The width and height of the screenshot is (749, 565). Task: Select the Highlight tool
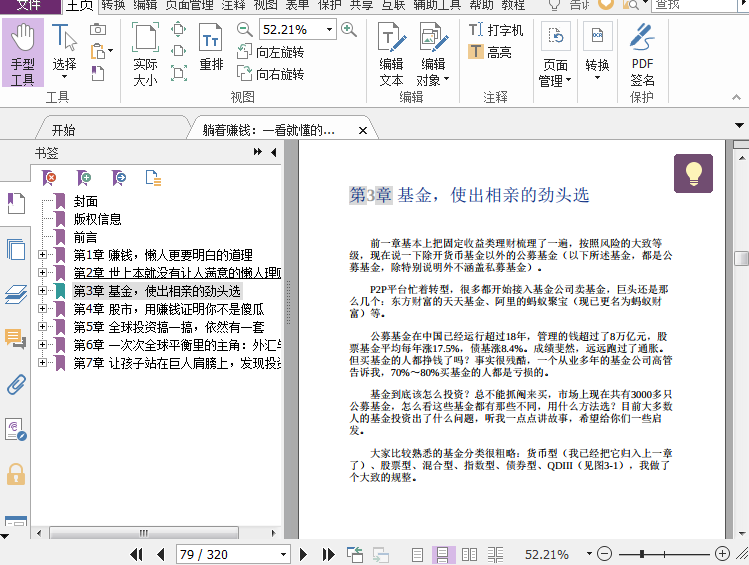pyautogui.click(x=490, y=52)
